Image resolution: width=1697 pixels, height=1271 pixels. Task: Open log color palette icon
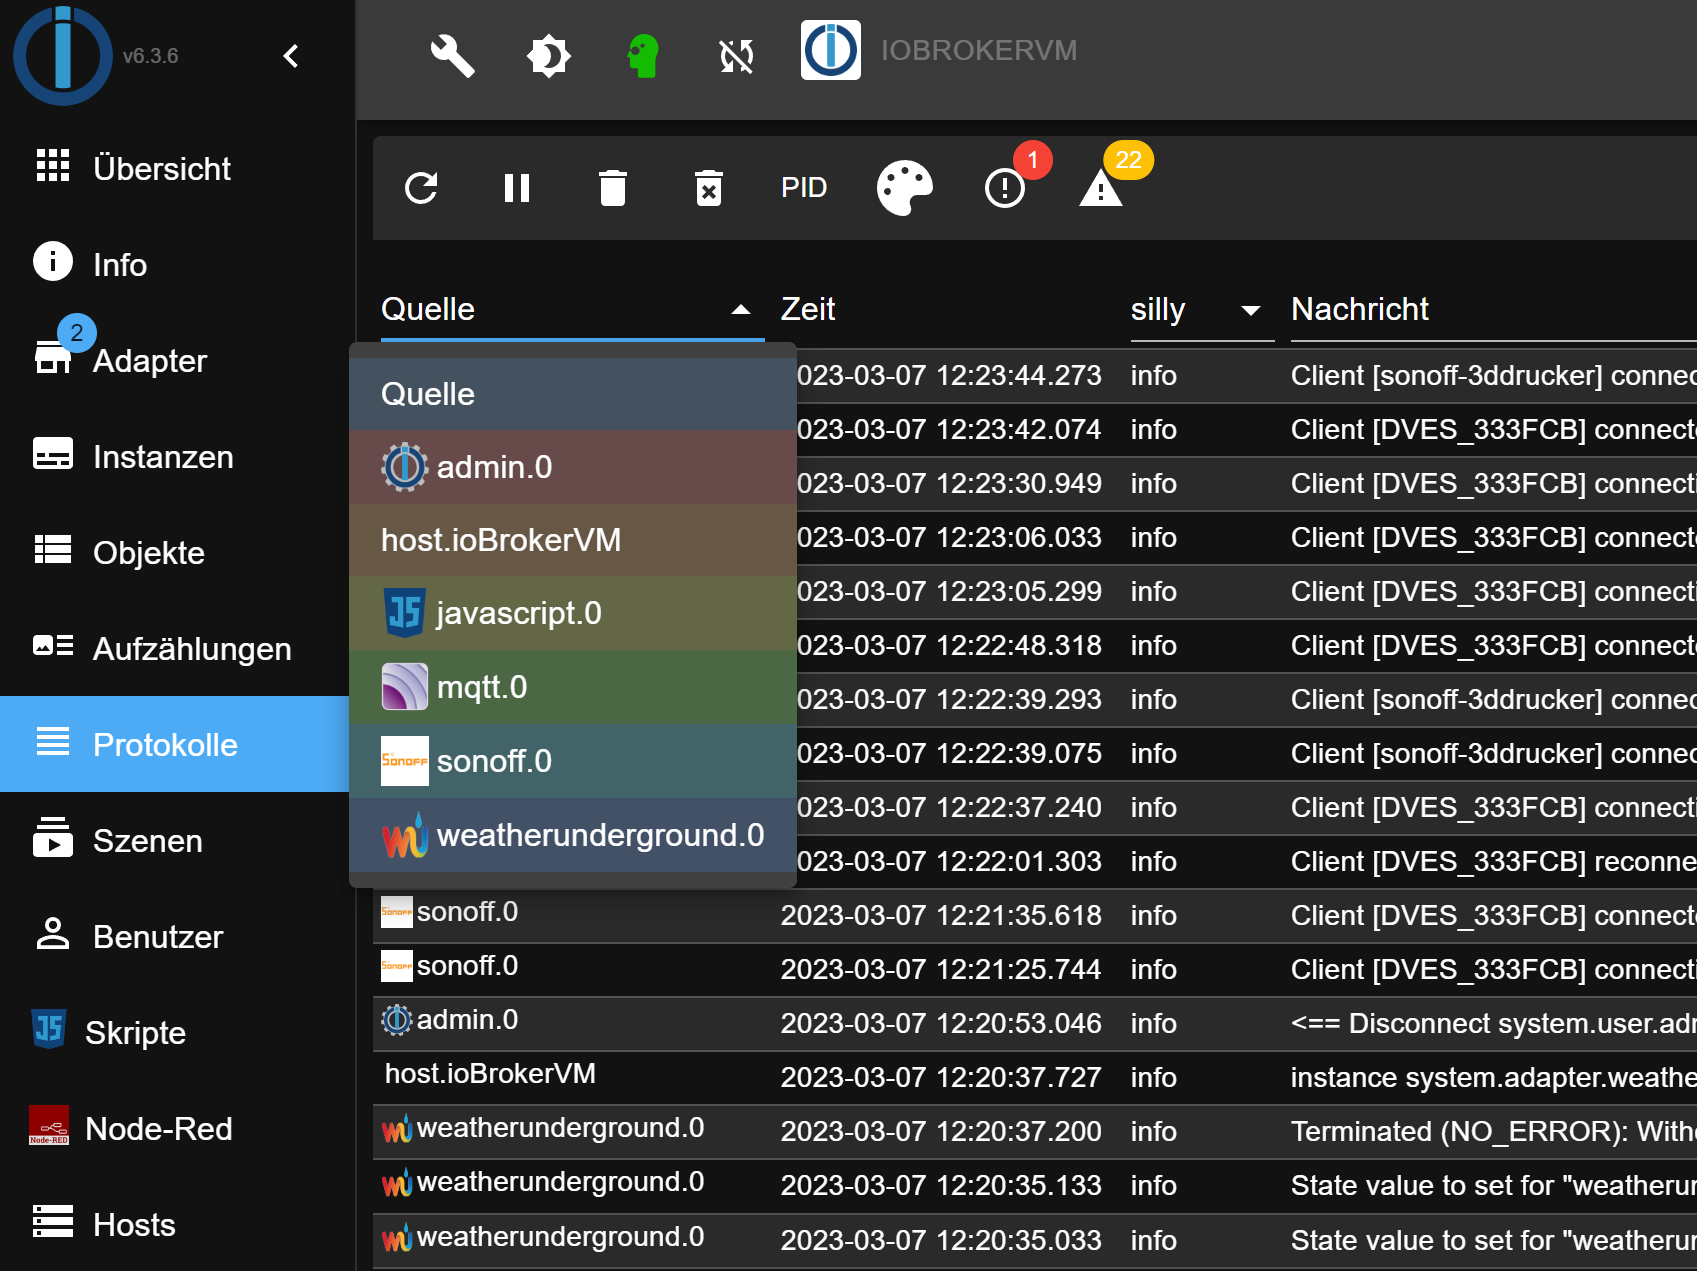905,188
